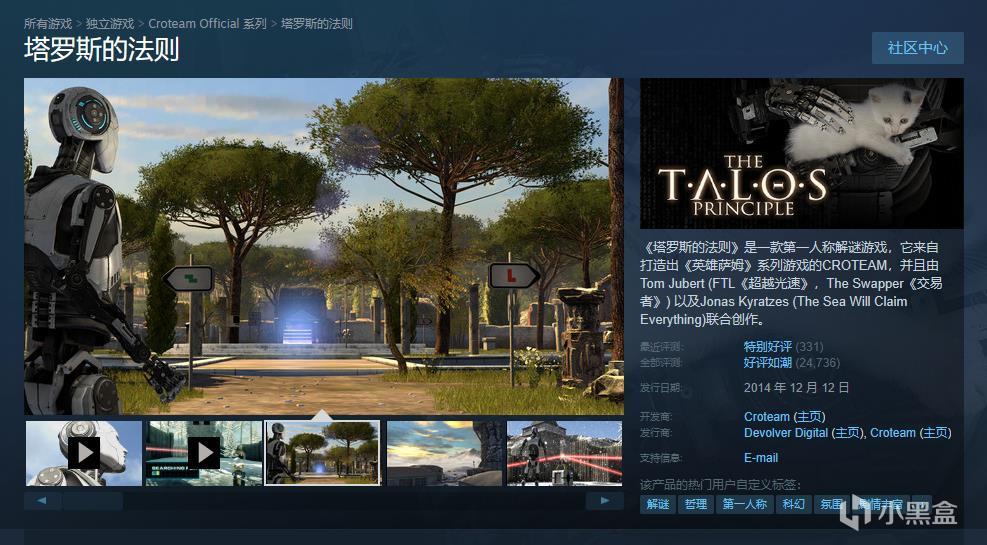Open publisher Croteam's 主页 link

tap(935, 433)
